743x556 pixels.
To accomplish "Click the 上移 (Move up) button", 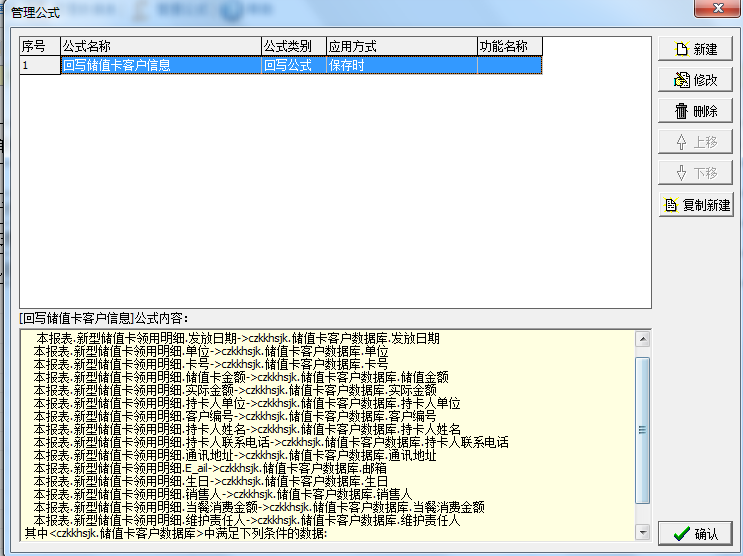I will pyautogui.click(x=695, y=142).
